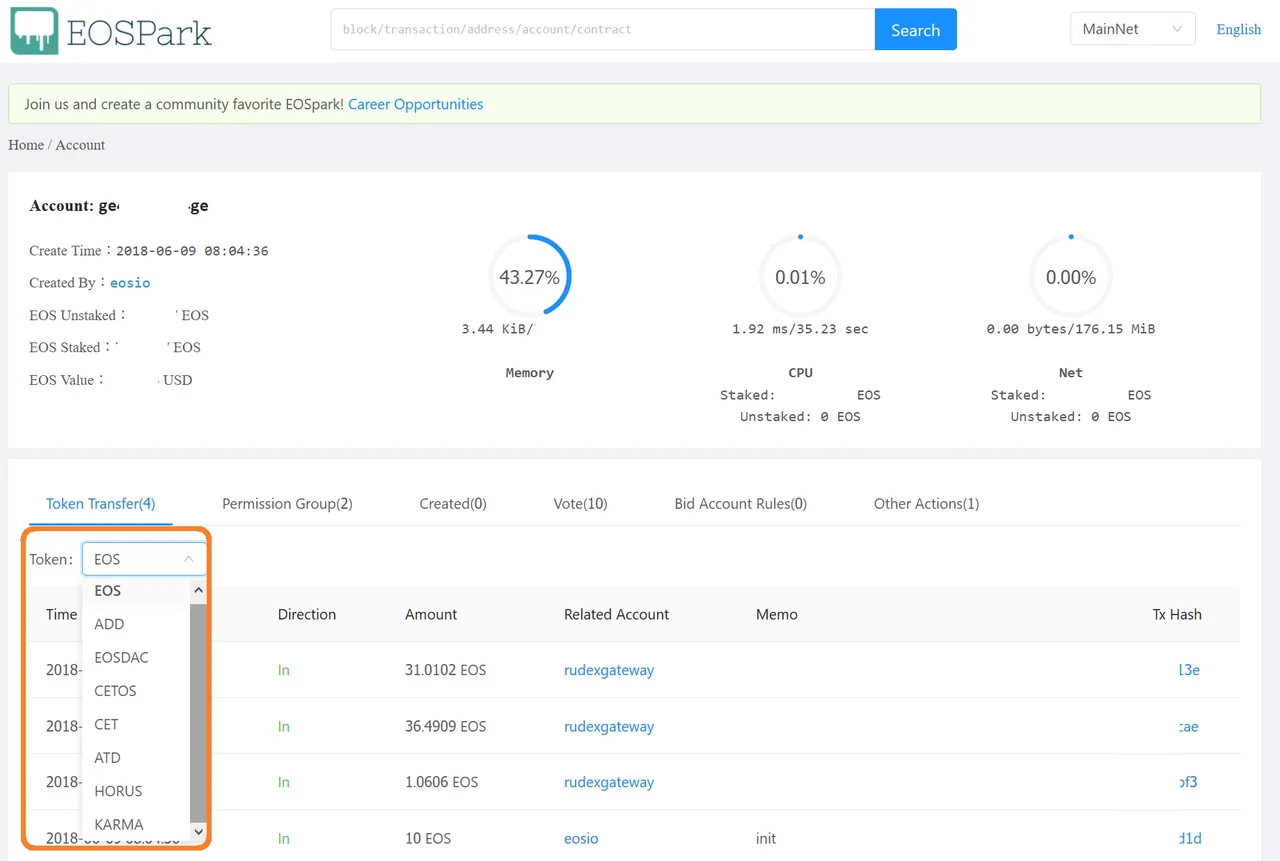Click the init memo cell
The width and height of the screenshot is (1280, 861).
tap(766, 838)
